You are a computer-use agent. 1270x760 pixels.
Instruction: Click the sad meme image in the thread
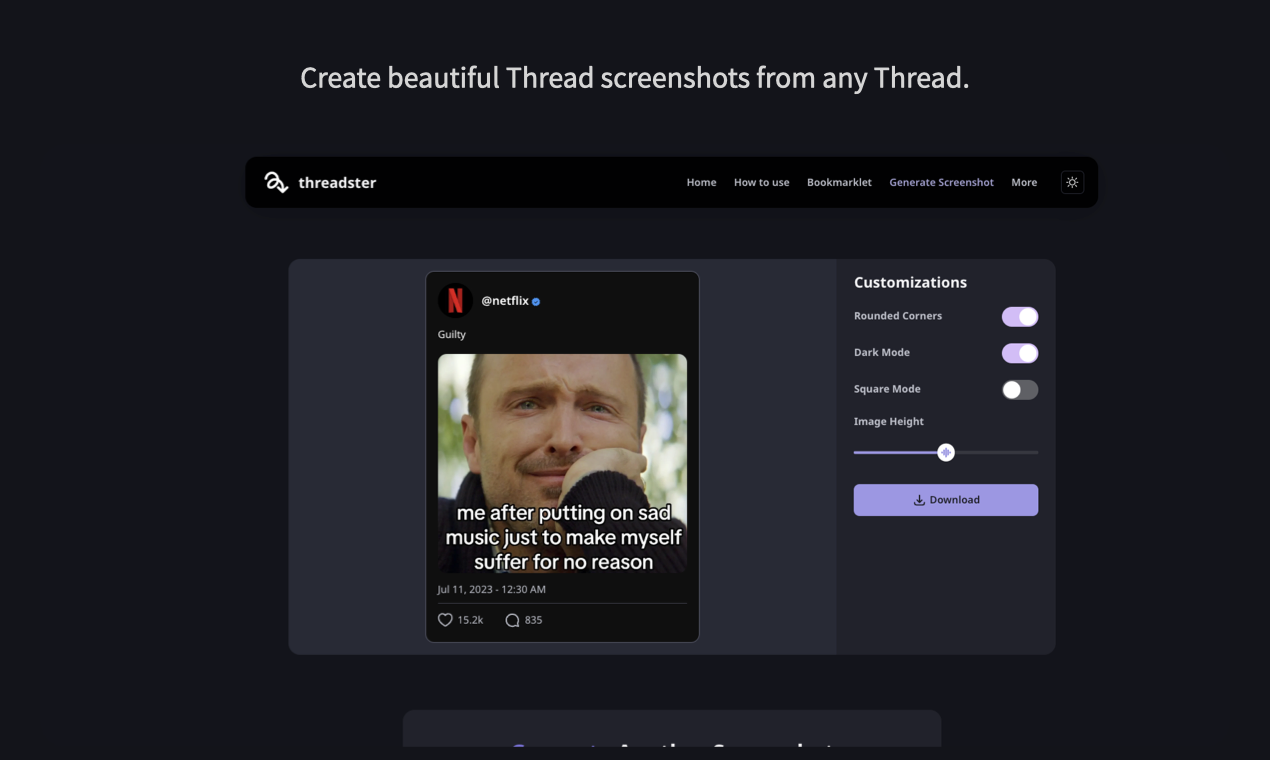click(561, 462)
